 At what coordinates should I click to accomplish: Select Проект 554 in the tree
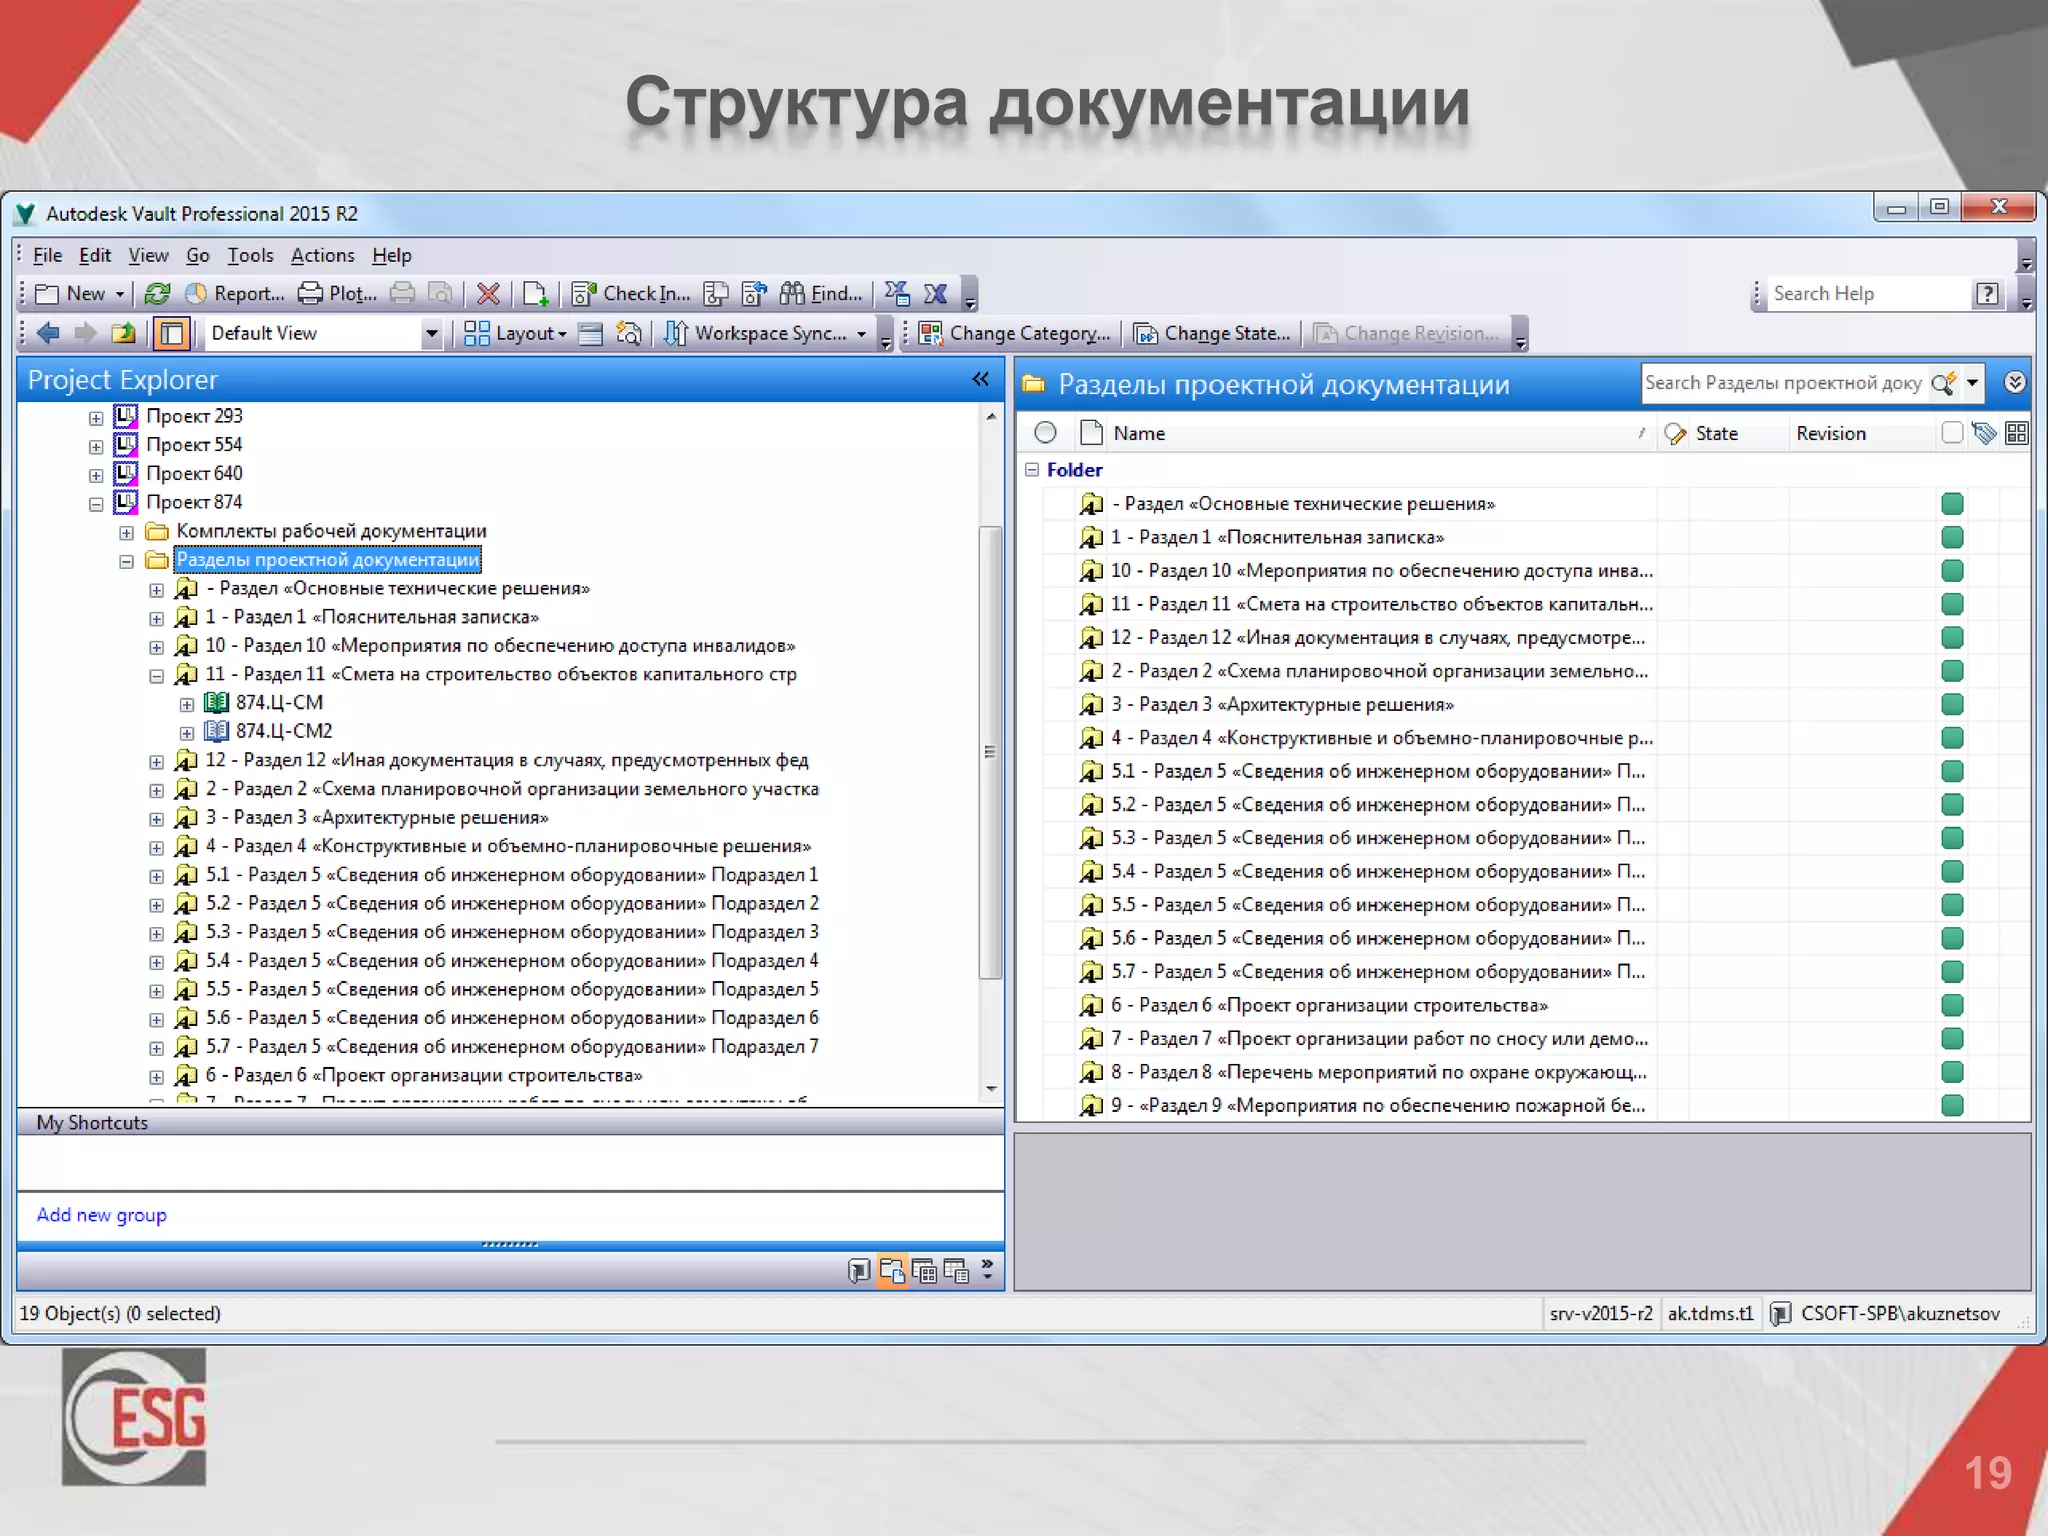[x=194, y=445]
